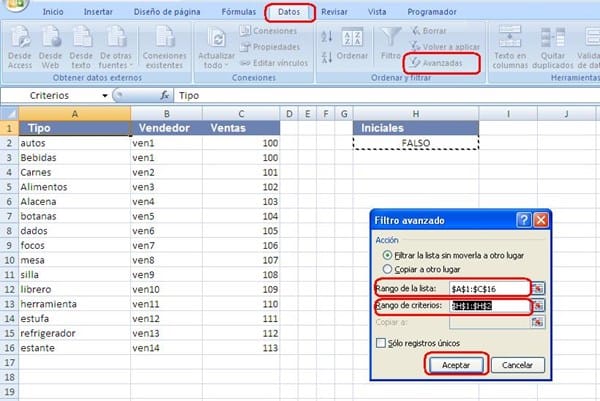This screenshot has height=401, width=600.
Task: Click the Vendedor header cell
Action: [x=166, y=128]
